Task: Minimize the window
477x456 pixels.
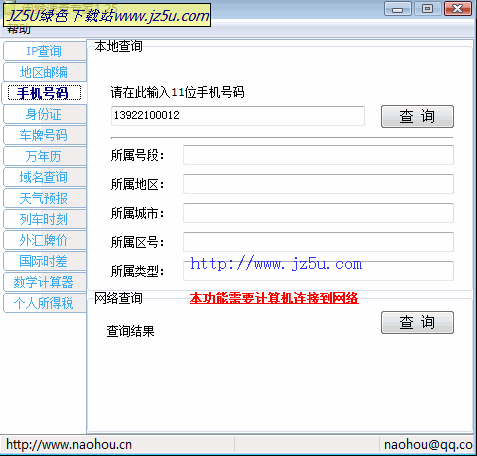Action: coord(397,9)
